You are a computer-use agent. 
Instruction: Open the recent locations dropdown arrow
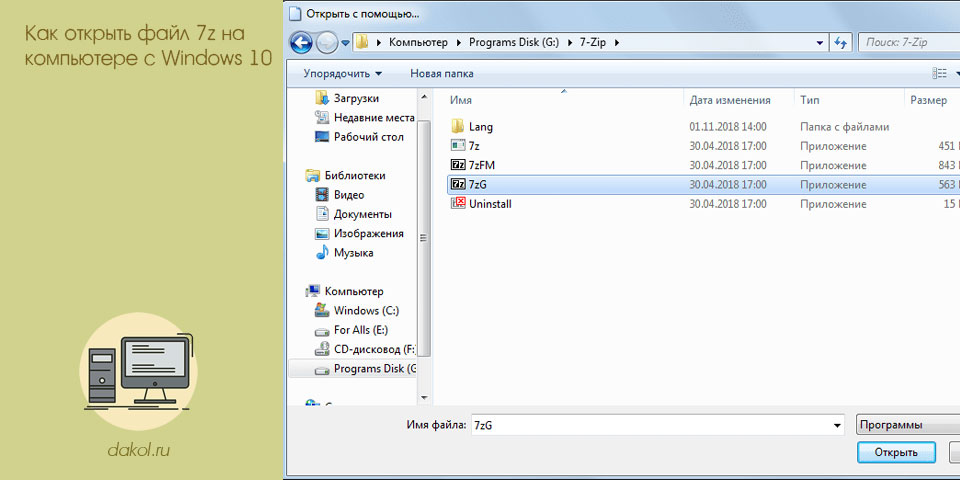click(345, 43)
